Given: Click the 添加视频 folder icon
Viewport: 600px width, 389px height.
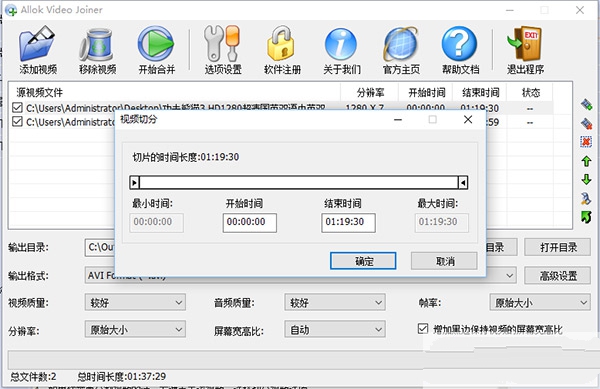Looking at the screenshot, I should coord(38,44).
